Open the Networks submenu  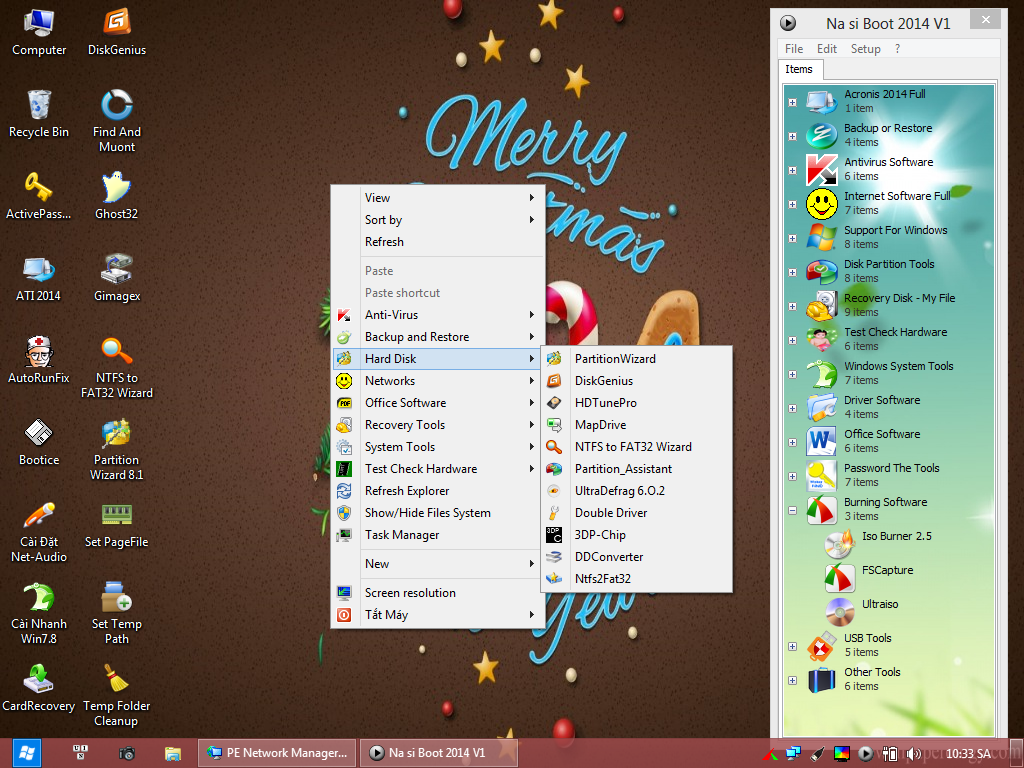(438, 381)
